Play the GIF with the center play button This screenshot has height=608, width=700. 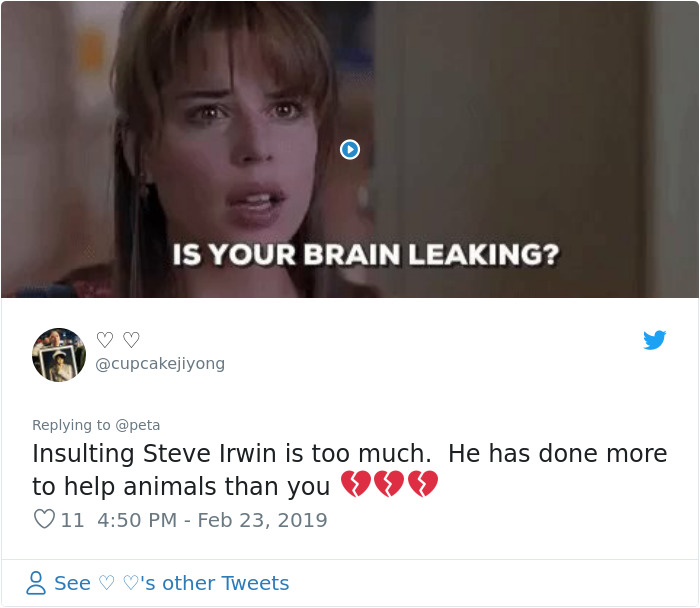coord(350,150)
